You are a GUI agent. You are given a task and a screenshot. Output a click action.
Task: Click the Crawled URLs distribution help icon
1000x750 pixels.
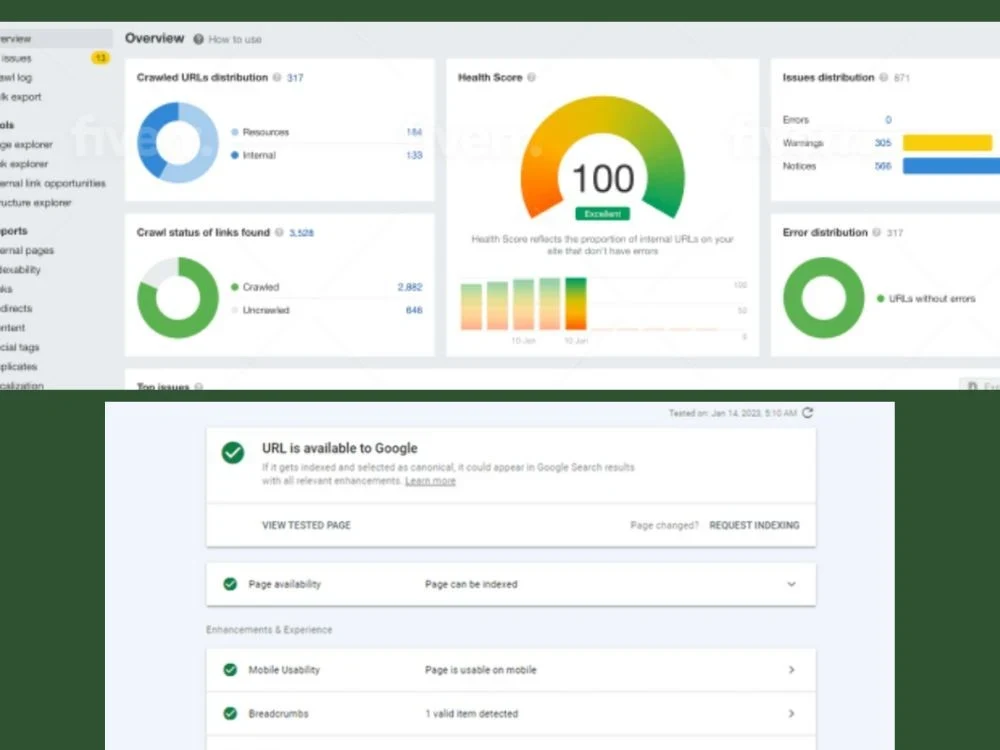(276, 77)
